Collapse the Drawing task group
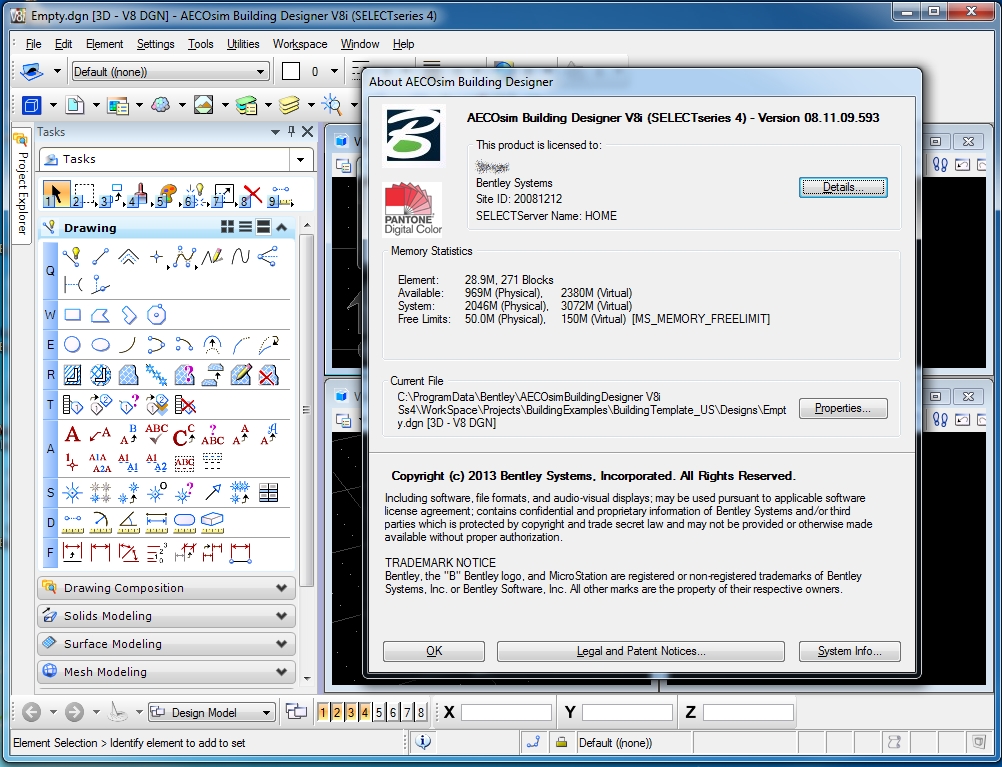This screenshot has height=767, width=1002. [282, 227]
